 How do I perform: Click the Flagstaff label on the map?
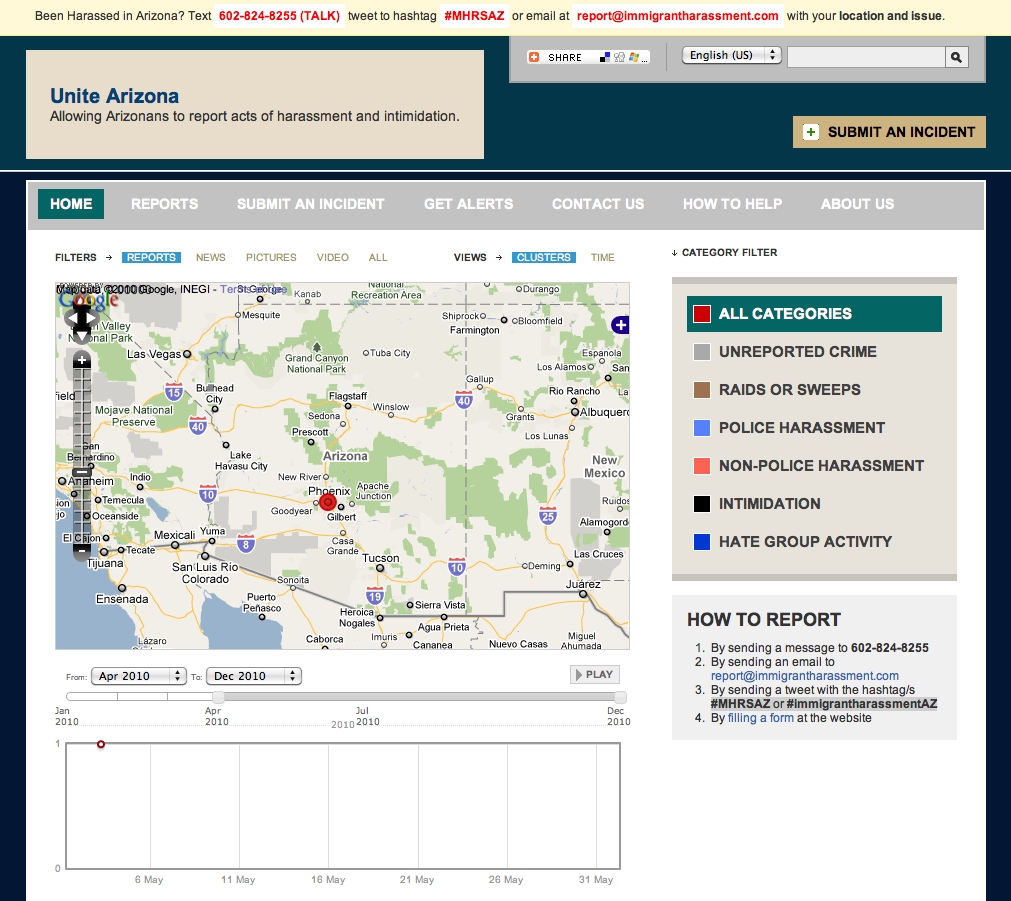348,396
